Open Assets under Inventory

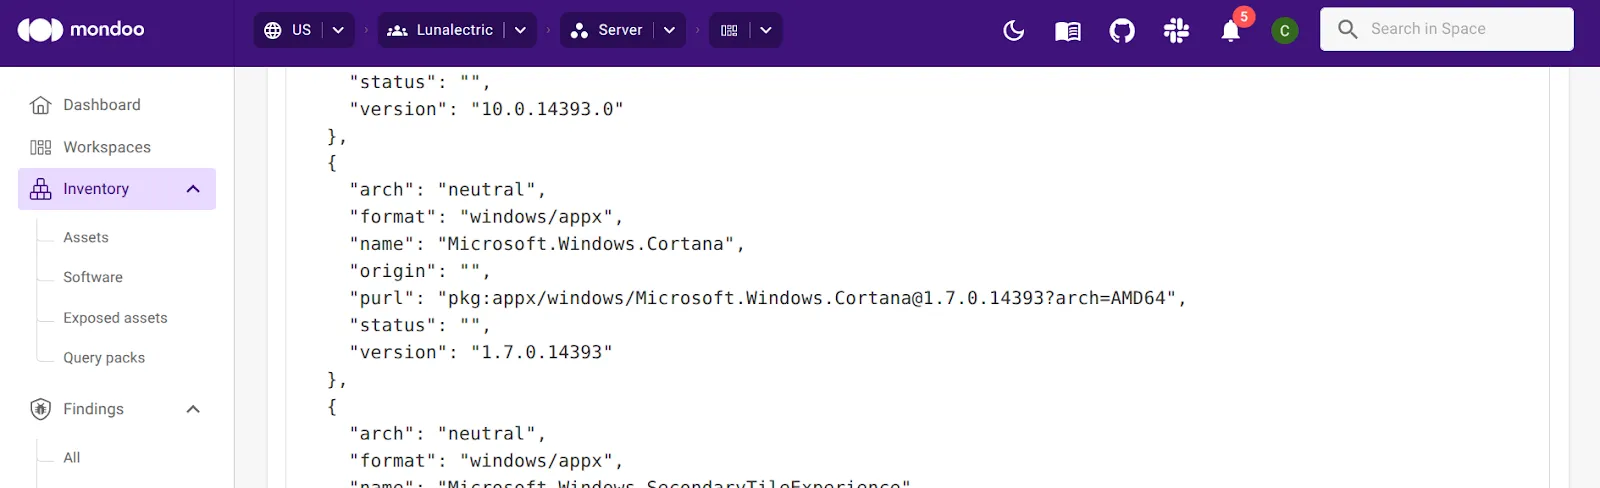(86, 237)
